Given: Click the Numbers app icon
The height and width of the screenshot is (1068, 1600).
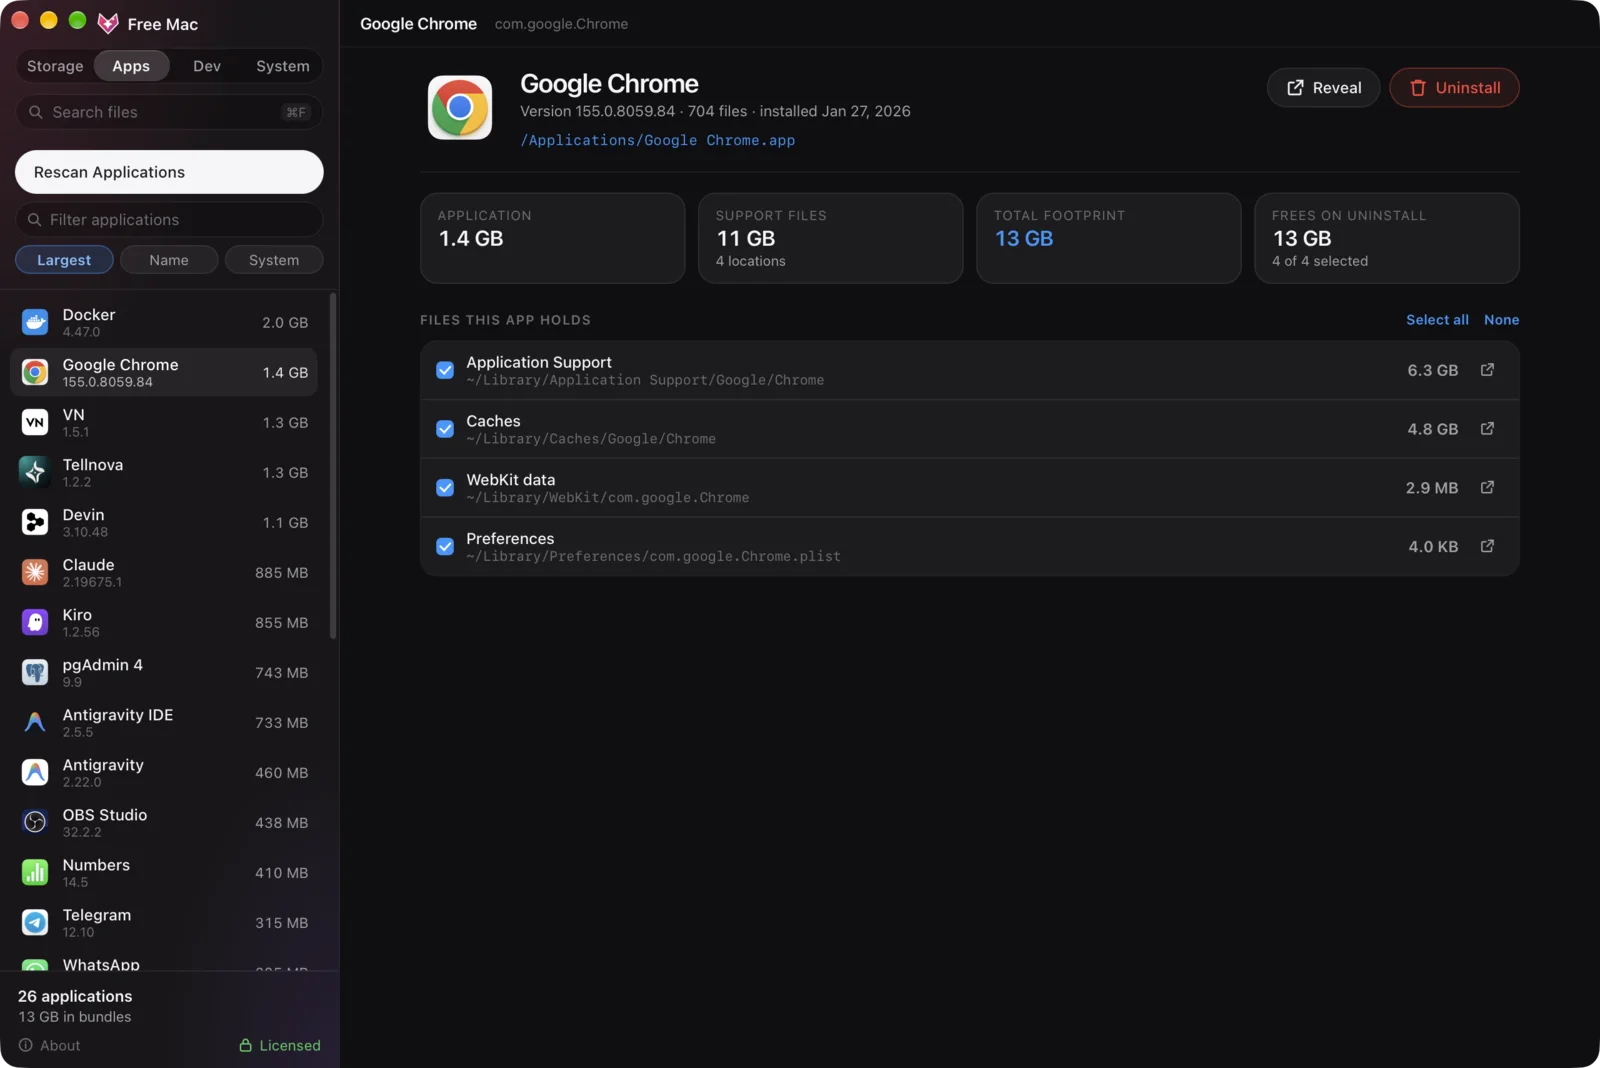Looking at the screenshot, I should 35,872.
